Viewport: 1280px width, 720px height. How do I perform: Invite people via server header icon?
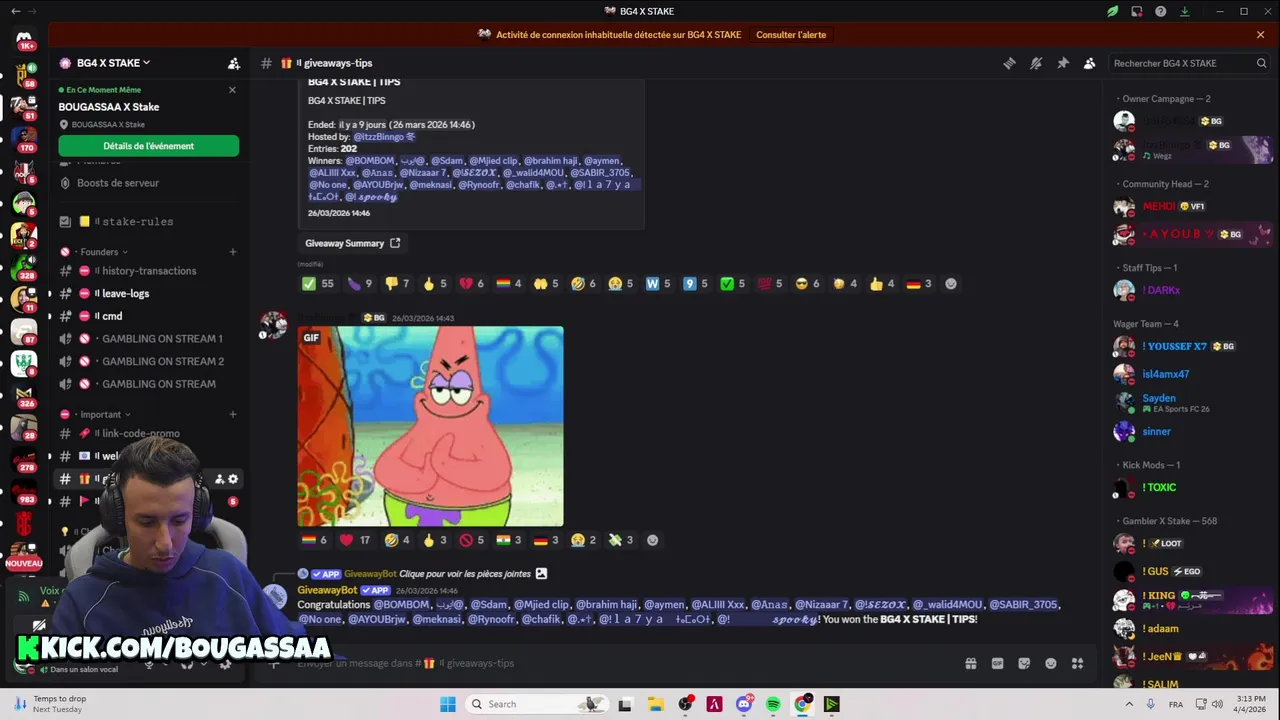(x=233, y=63)
